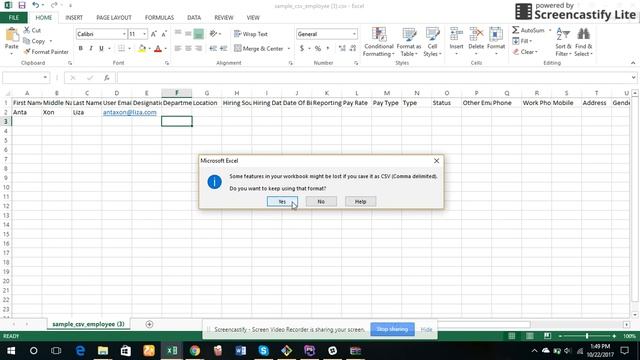Image resolution: width=640 pixels, height=360 pixels.
Task: Click Merge & Center
Action: point(259,49)
